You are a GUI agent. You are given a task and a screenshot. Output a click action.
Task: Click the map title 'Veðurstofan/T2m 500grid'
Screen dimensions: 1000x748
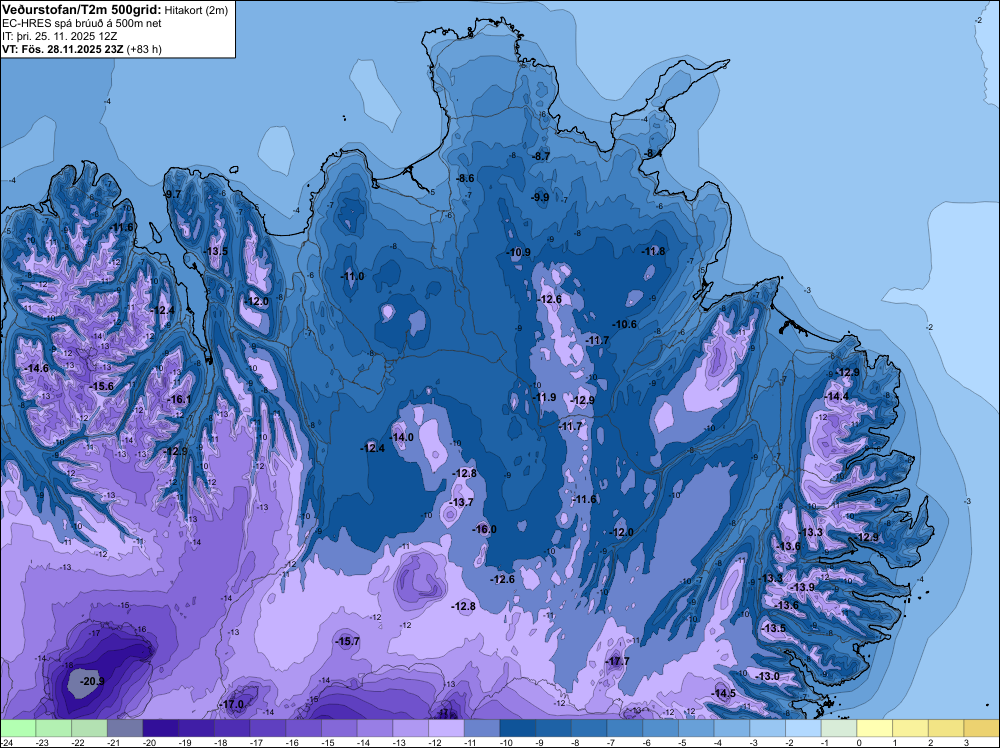click(x=81, y=10)
